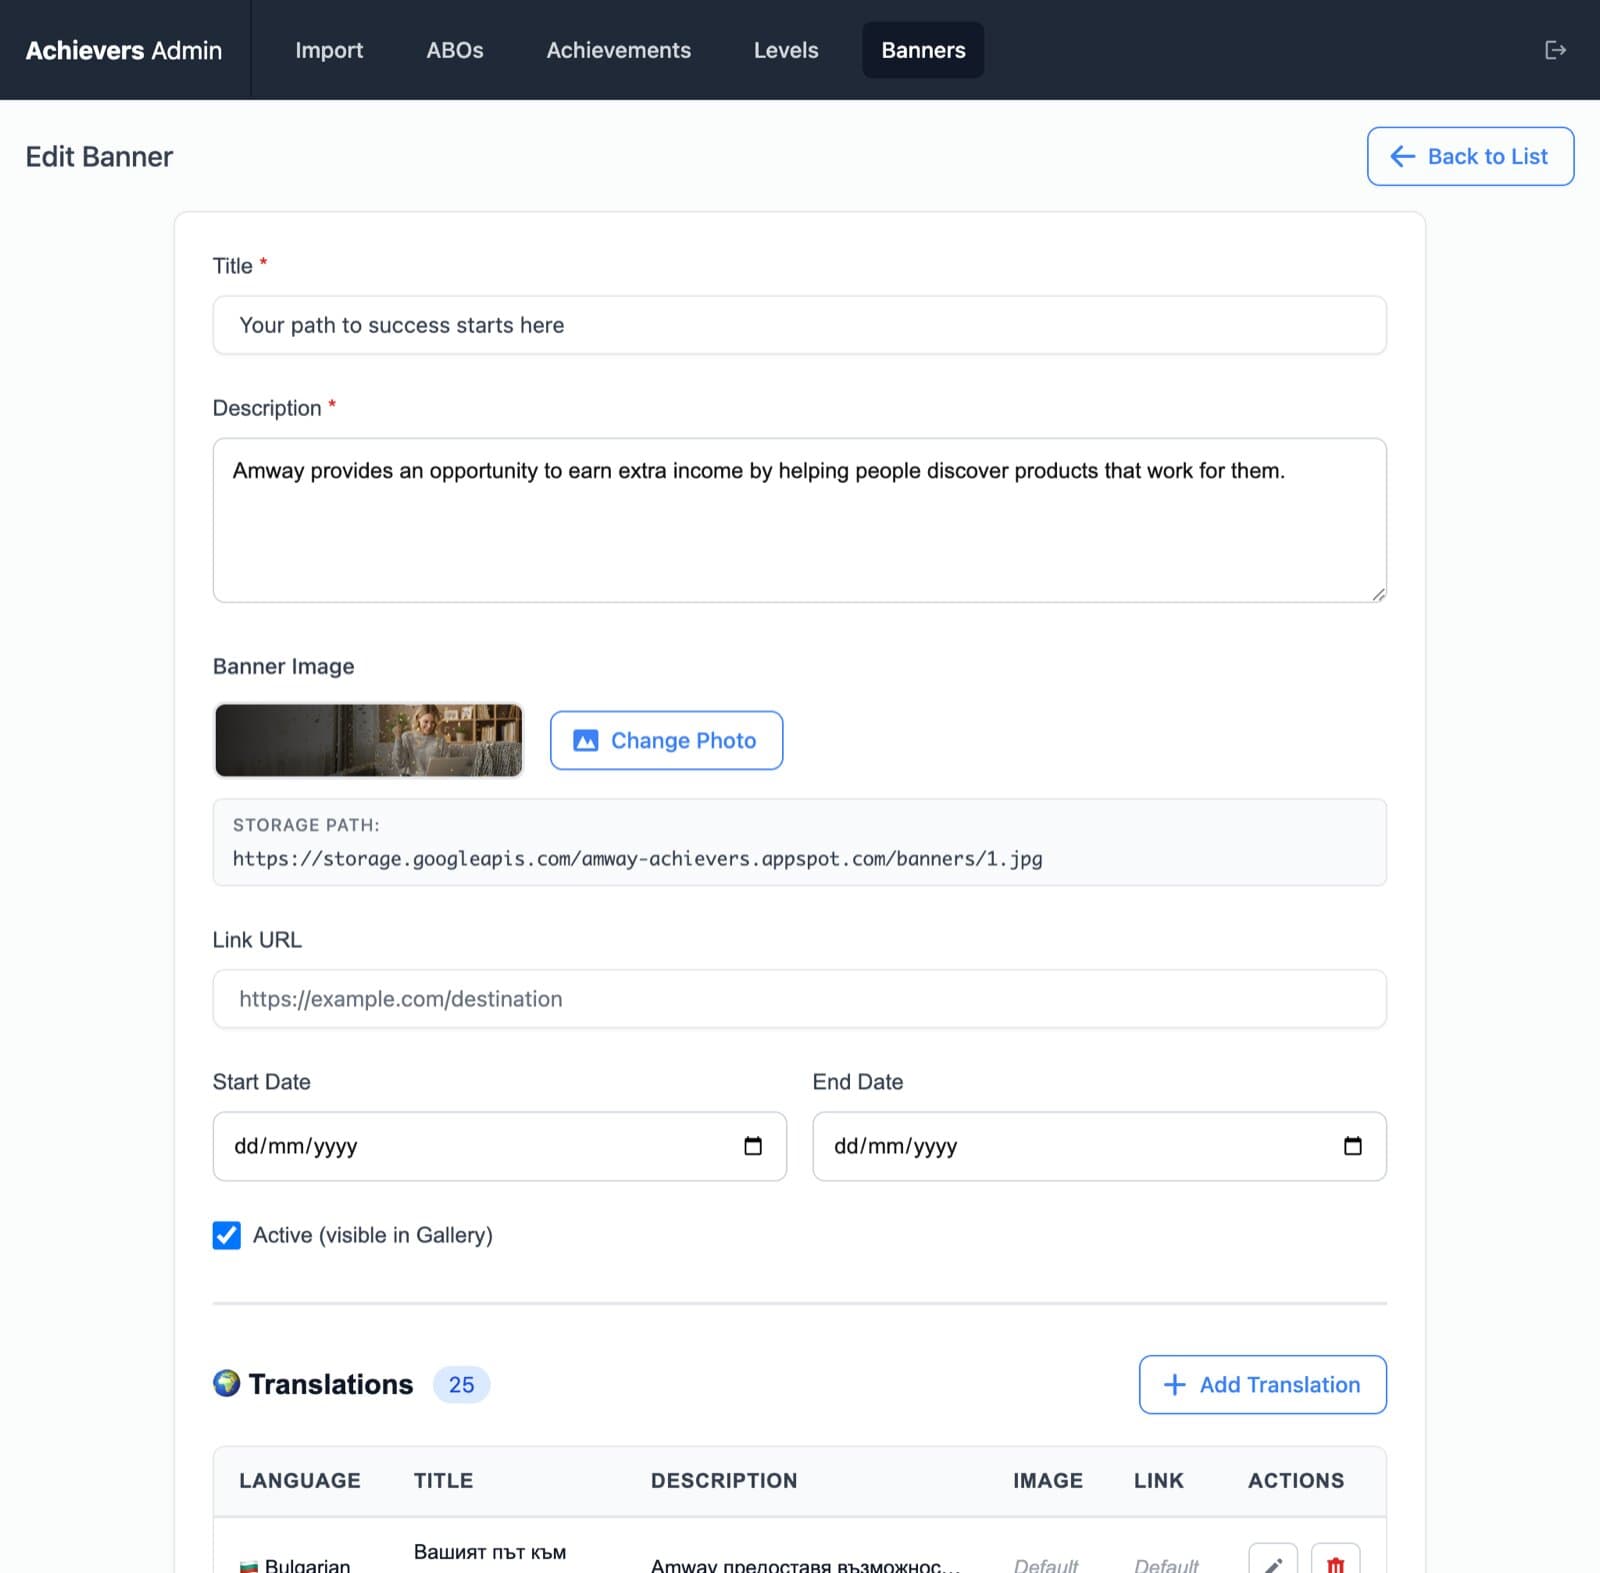Click the Change Photo button
Screen dimensions: 1600x1573
point(666,740)
